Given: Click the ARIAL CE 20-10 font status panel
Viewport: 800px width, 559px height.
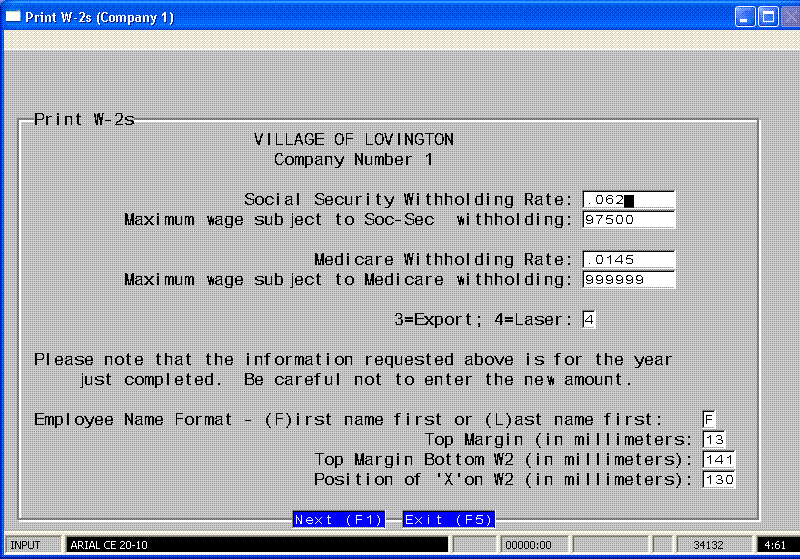Looking at the screenshot, I should (x=255, y=546).
